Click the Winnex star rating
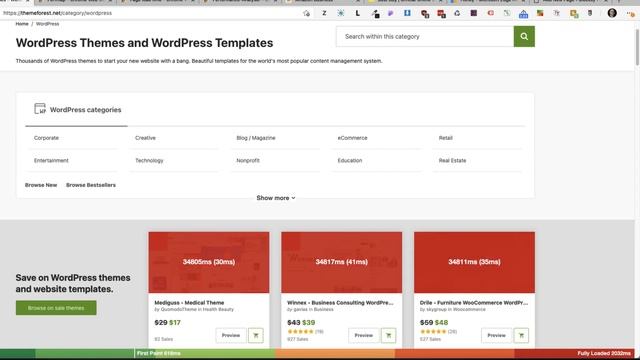 pos(300,331)
